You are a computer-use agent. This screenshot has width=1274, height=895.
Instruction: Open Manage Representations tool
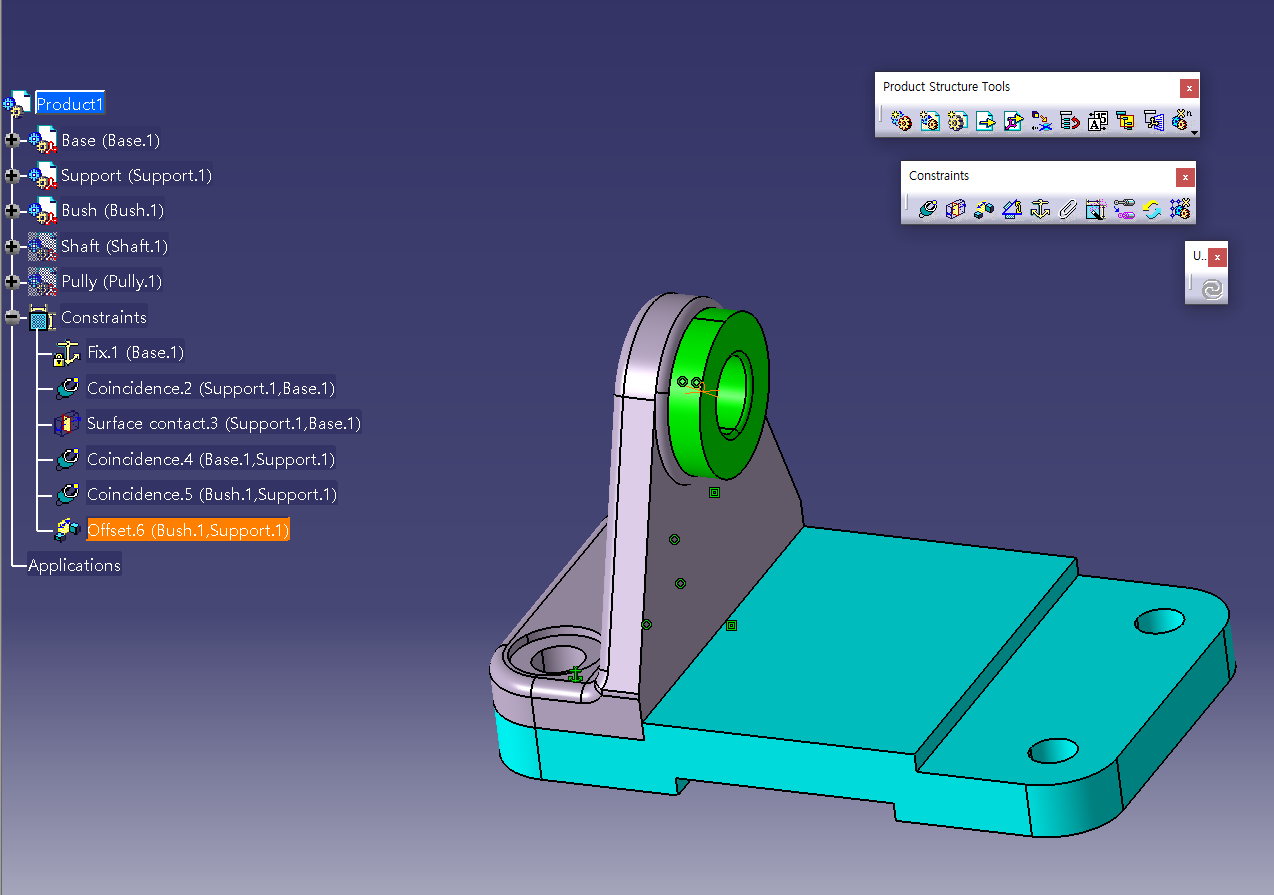[x=1154, y=121]
